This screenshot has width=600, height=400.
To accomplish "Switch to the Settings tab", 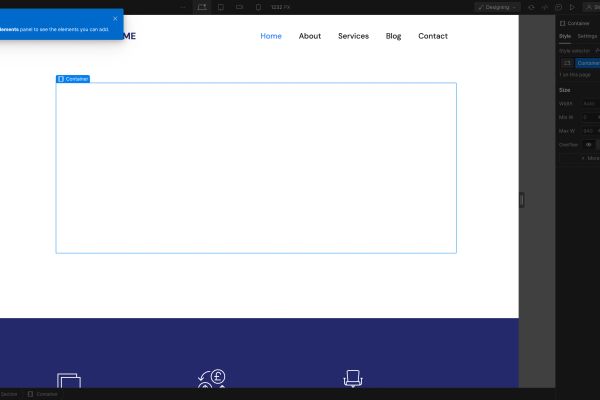I will click(x=587, y=36).
